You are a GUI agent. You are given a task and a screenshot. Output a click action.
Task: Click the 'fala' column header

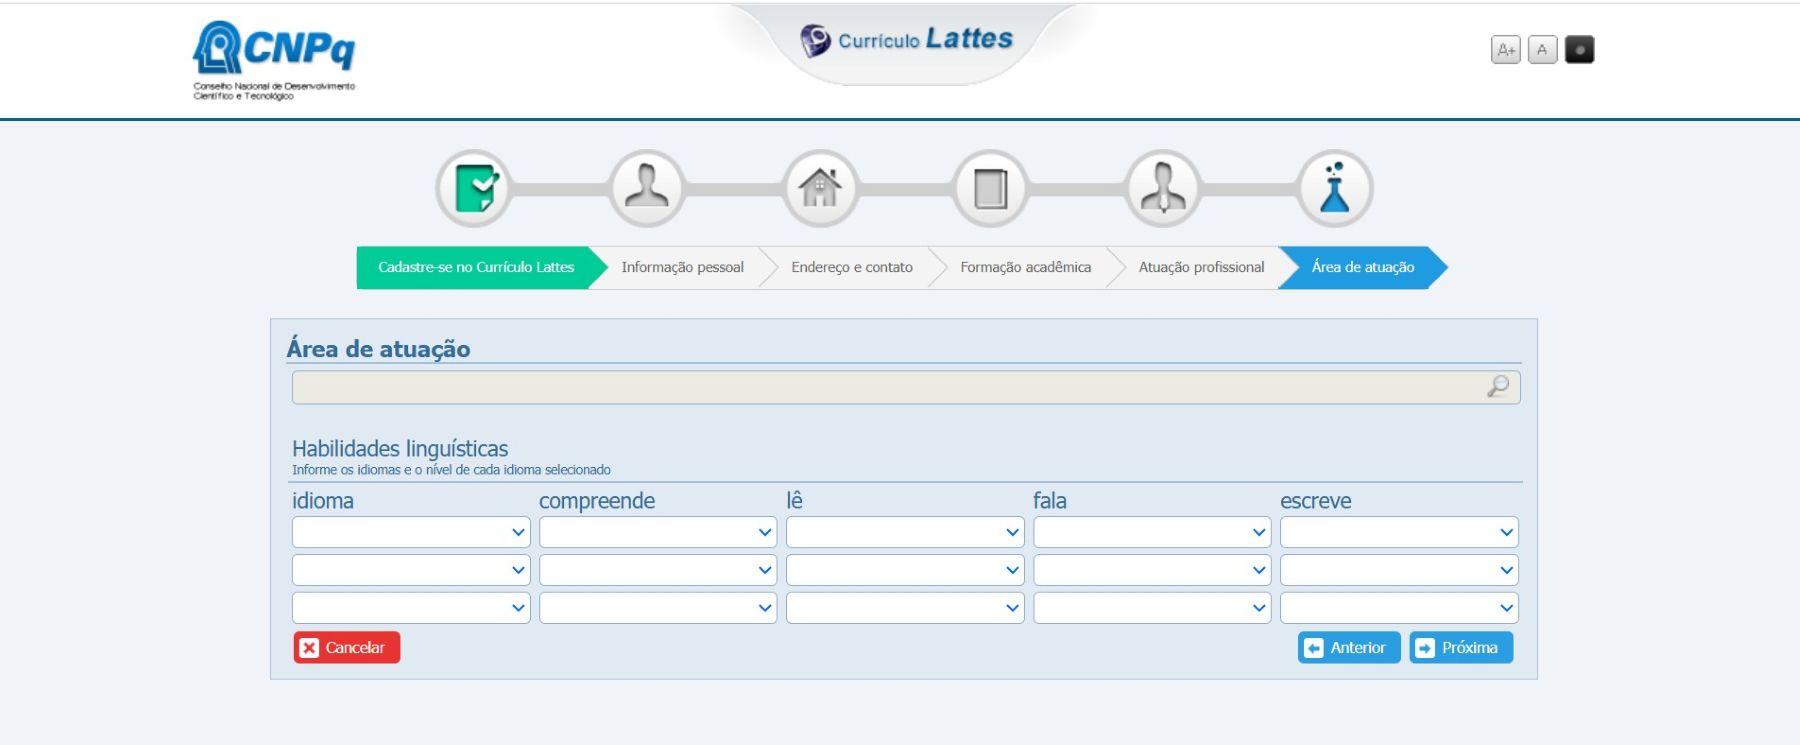[1050, 501]
